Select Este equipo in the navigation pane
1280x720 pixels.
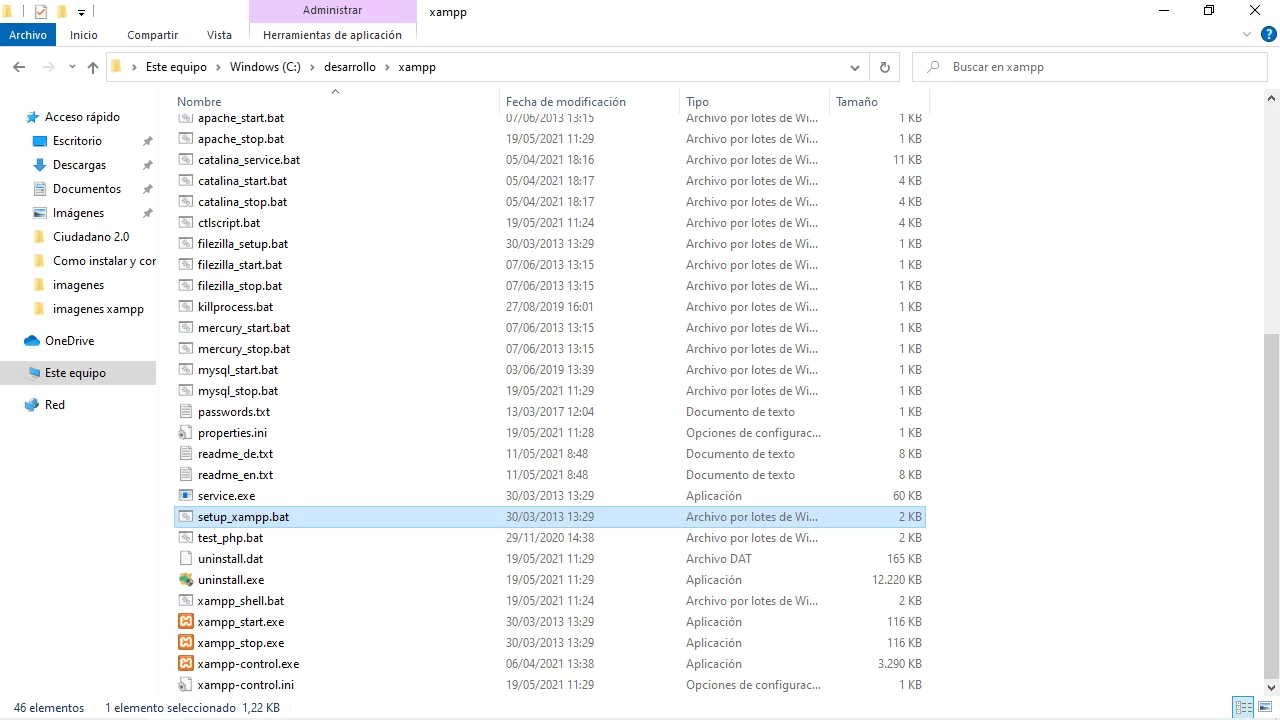[78, 373]
